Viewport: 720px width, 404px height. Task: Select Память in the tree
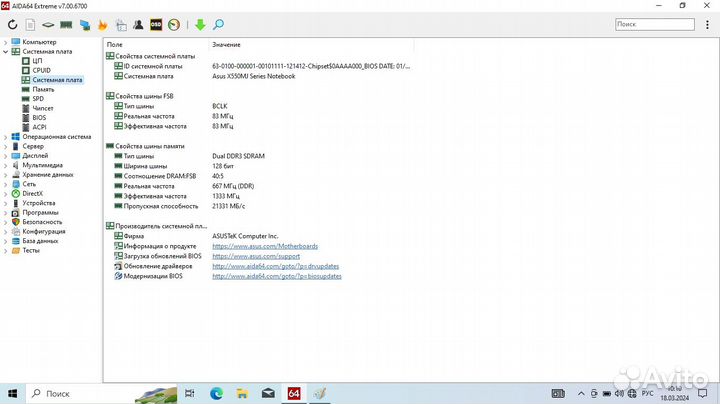[43, 90]
